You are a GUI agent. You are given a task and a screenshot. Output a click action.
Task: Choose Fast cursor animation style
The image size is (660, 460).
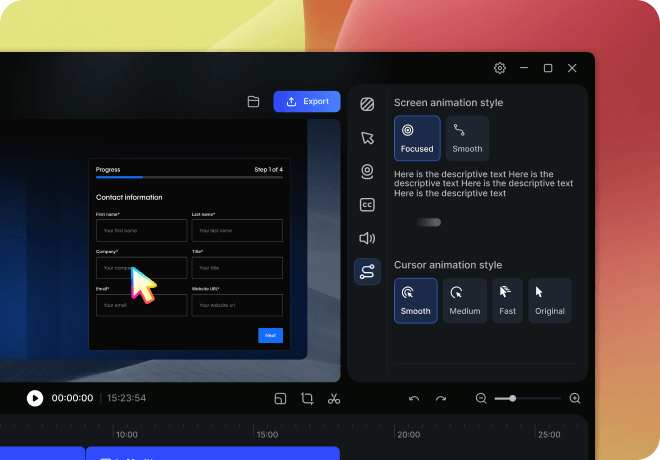507,300
